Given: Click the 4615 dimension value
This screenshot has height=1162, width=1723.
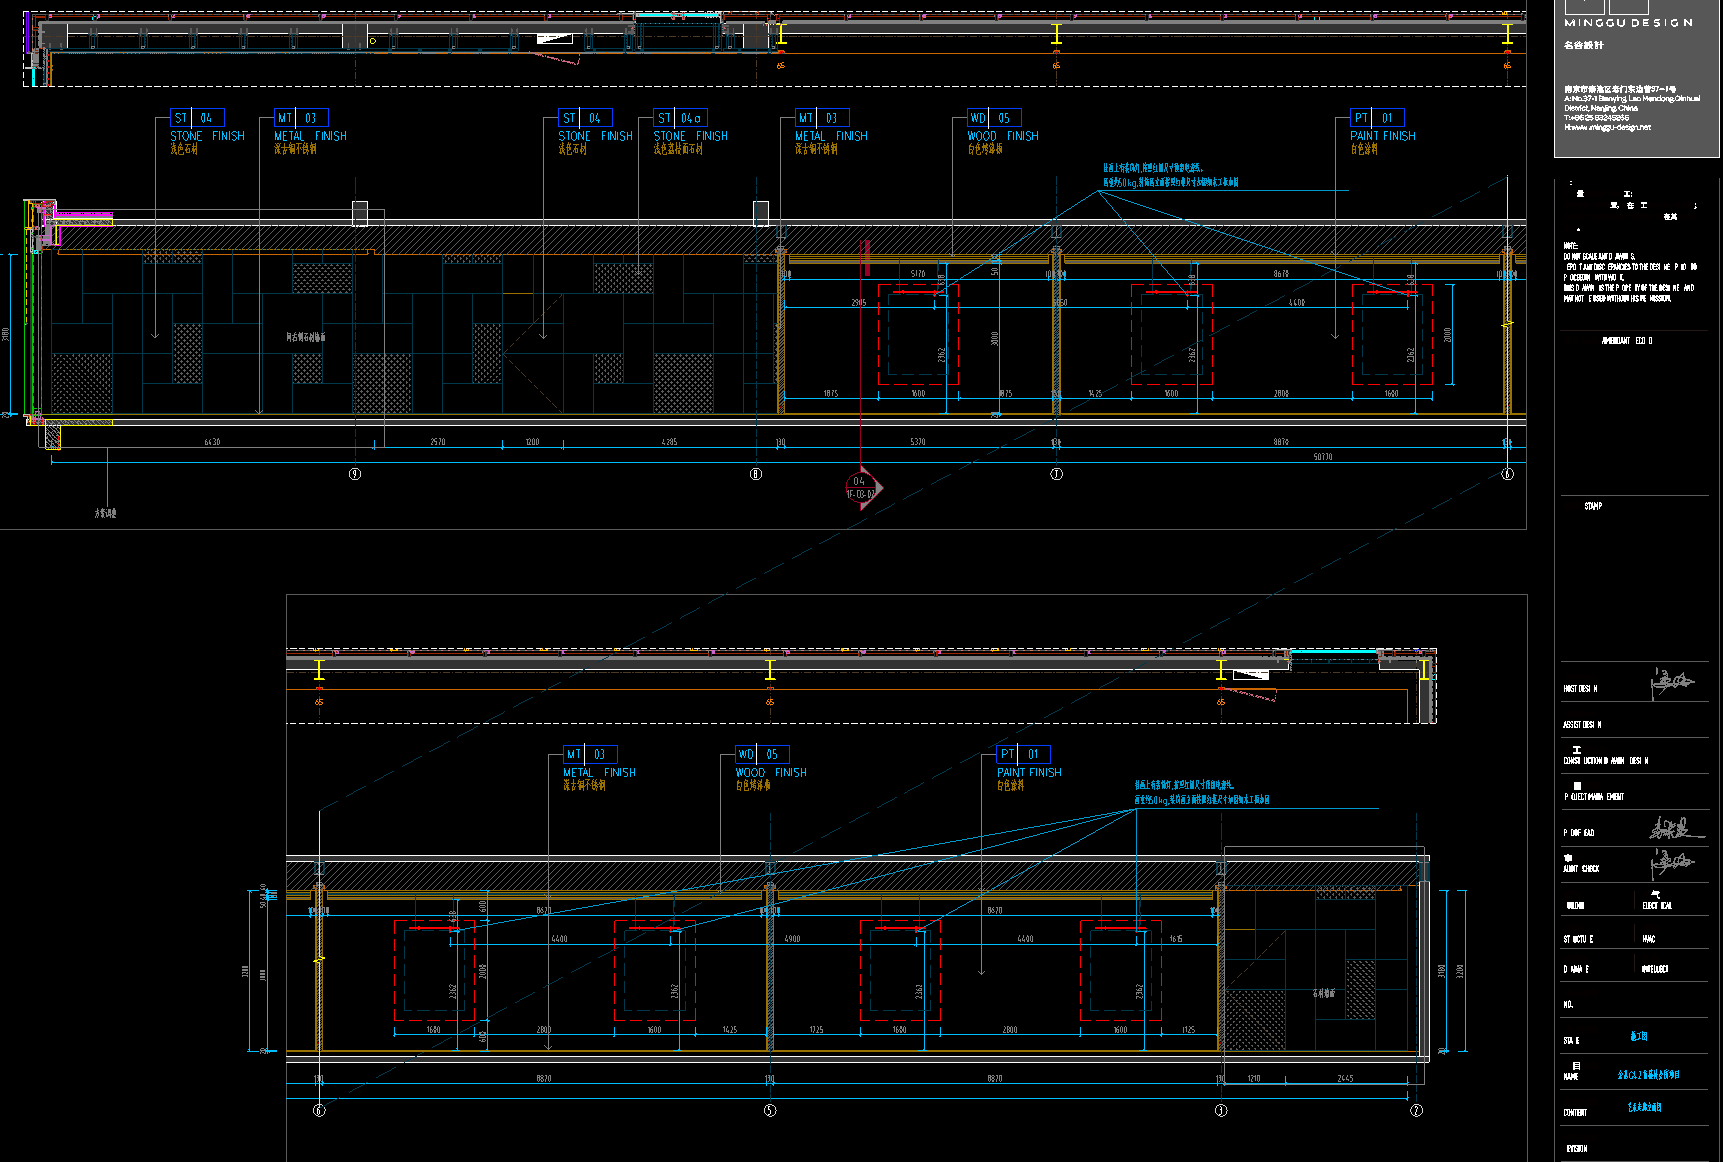Looking at the screenshot, I should coord(1176,939).
